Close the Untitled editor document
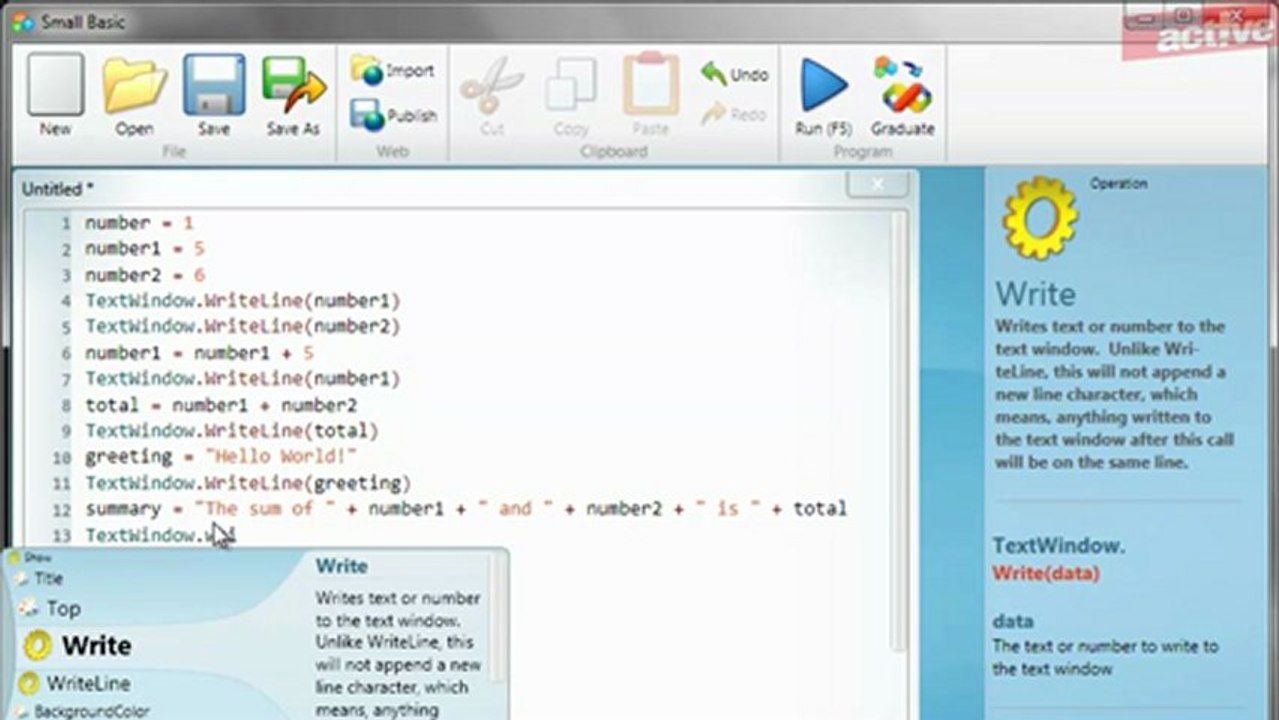1279x720 pixels. tap(878, 184)
